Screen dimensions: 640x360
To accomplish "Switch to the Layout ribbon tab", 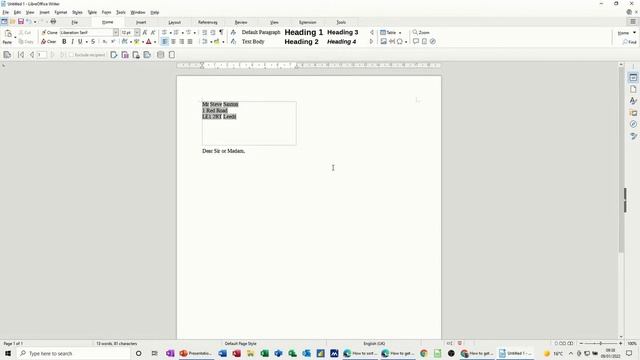I will point(174,22).
